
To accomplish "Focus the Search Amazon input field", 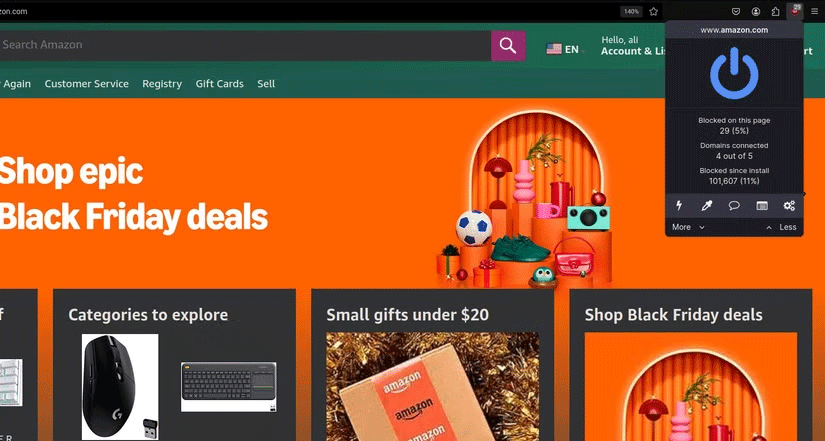I will (x=245, y=45).
